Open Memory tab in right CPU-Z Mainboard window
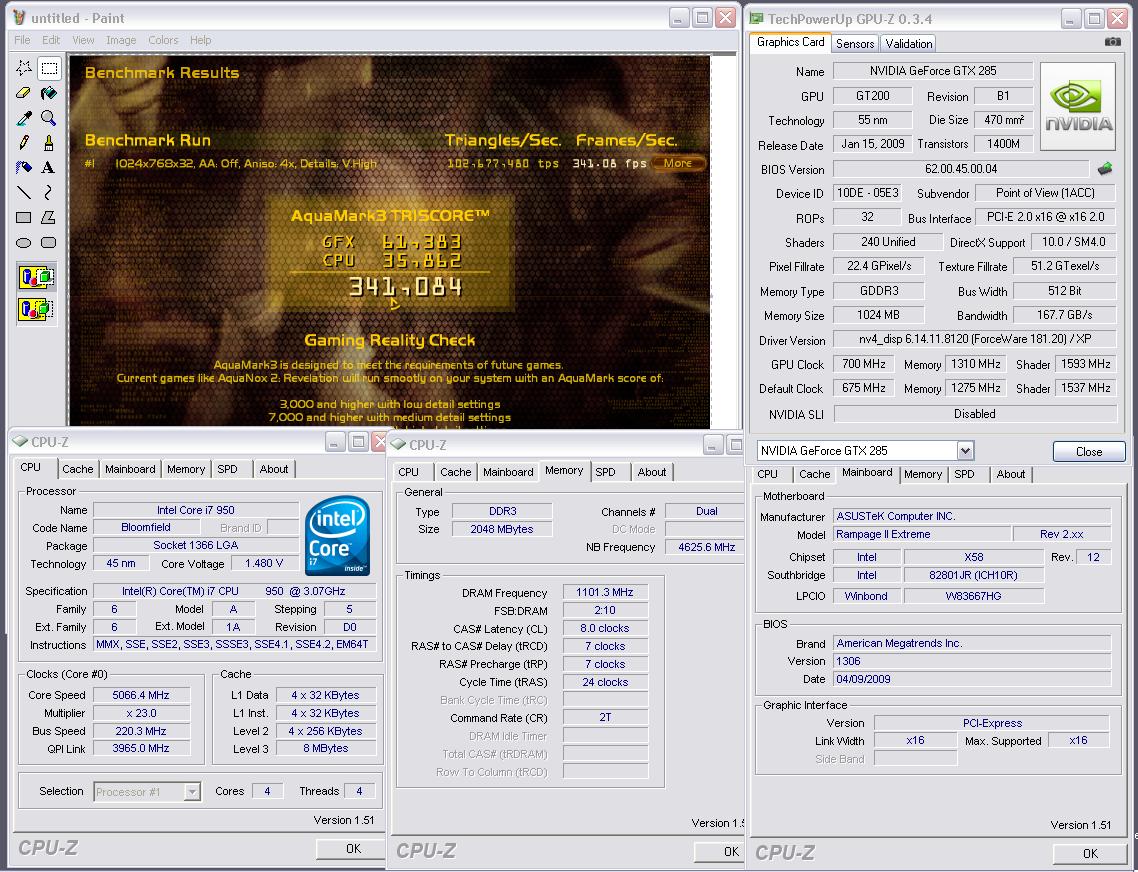The height and width of the screenshot is (872, 1138). (x=922, y=474)
